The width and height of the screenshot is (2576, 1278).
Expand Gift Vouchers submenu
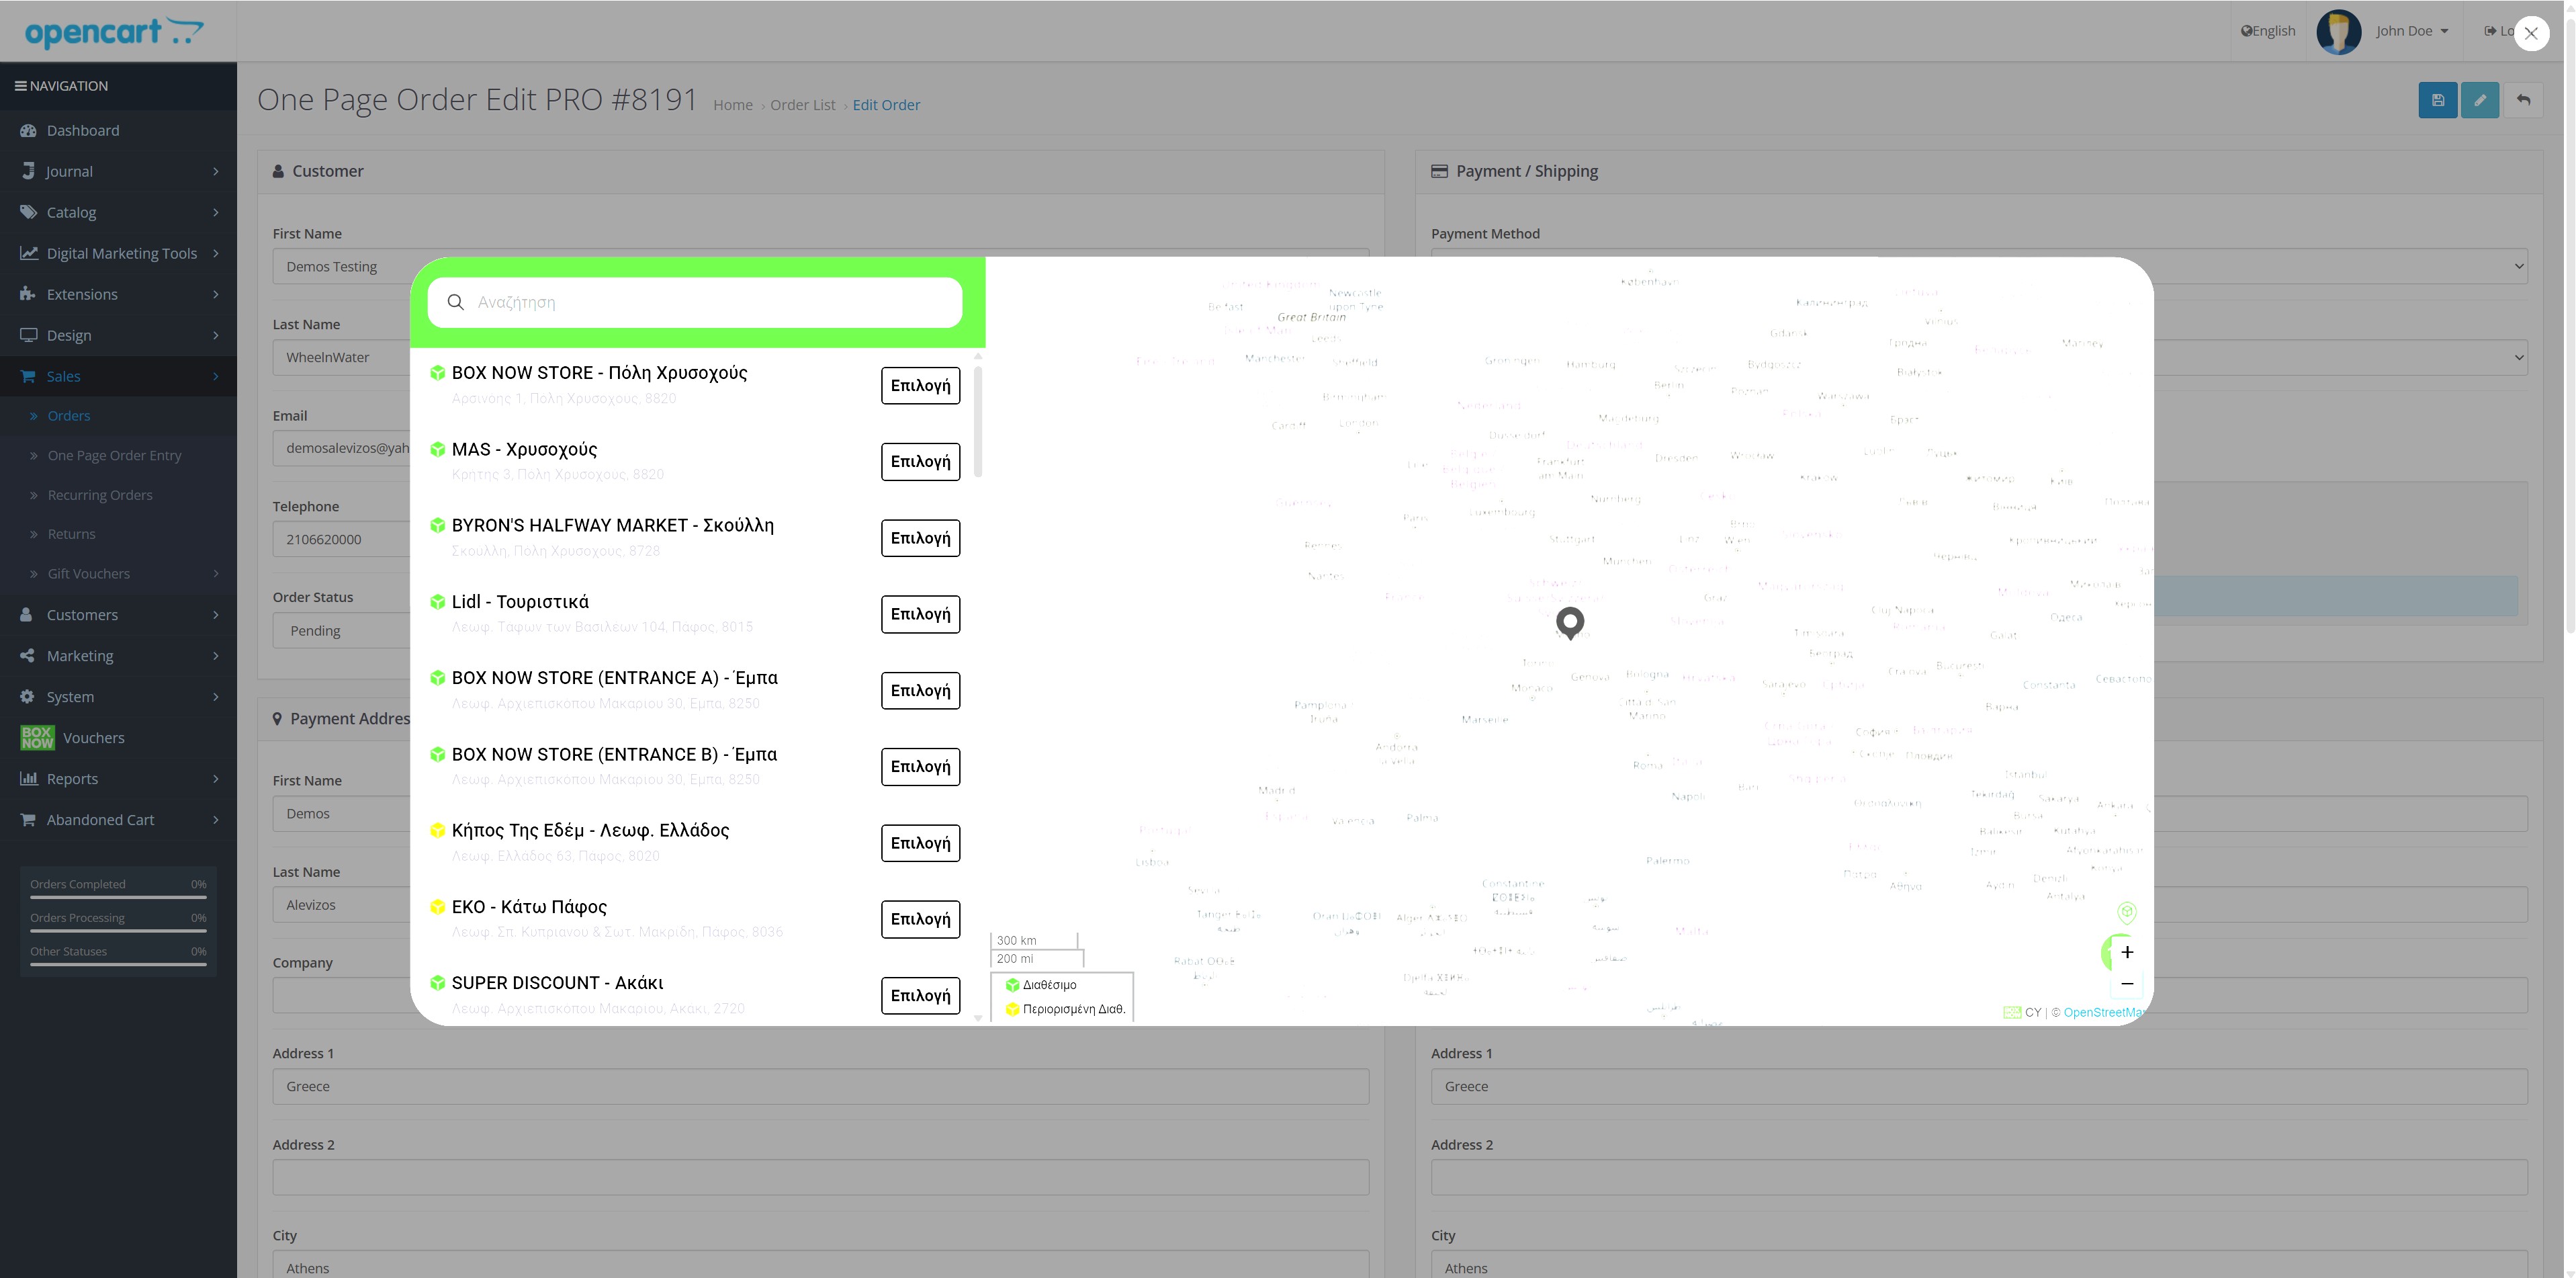click(x=118, y=574)
